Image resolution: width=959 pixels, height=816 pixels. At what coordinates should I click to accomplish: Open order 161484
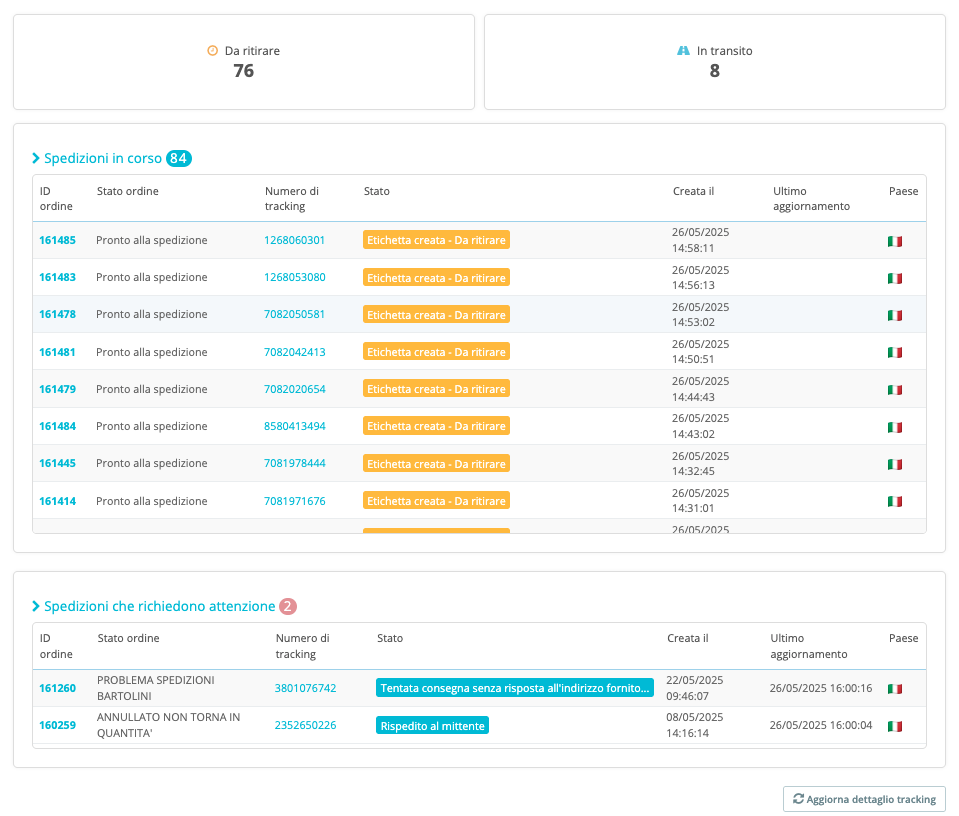[x=57, y=426]
